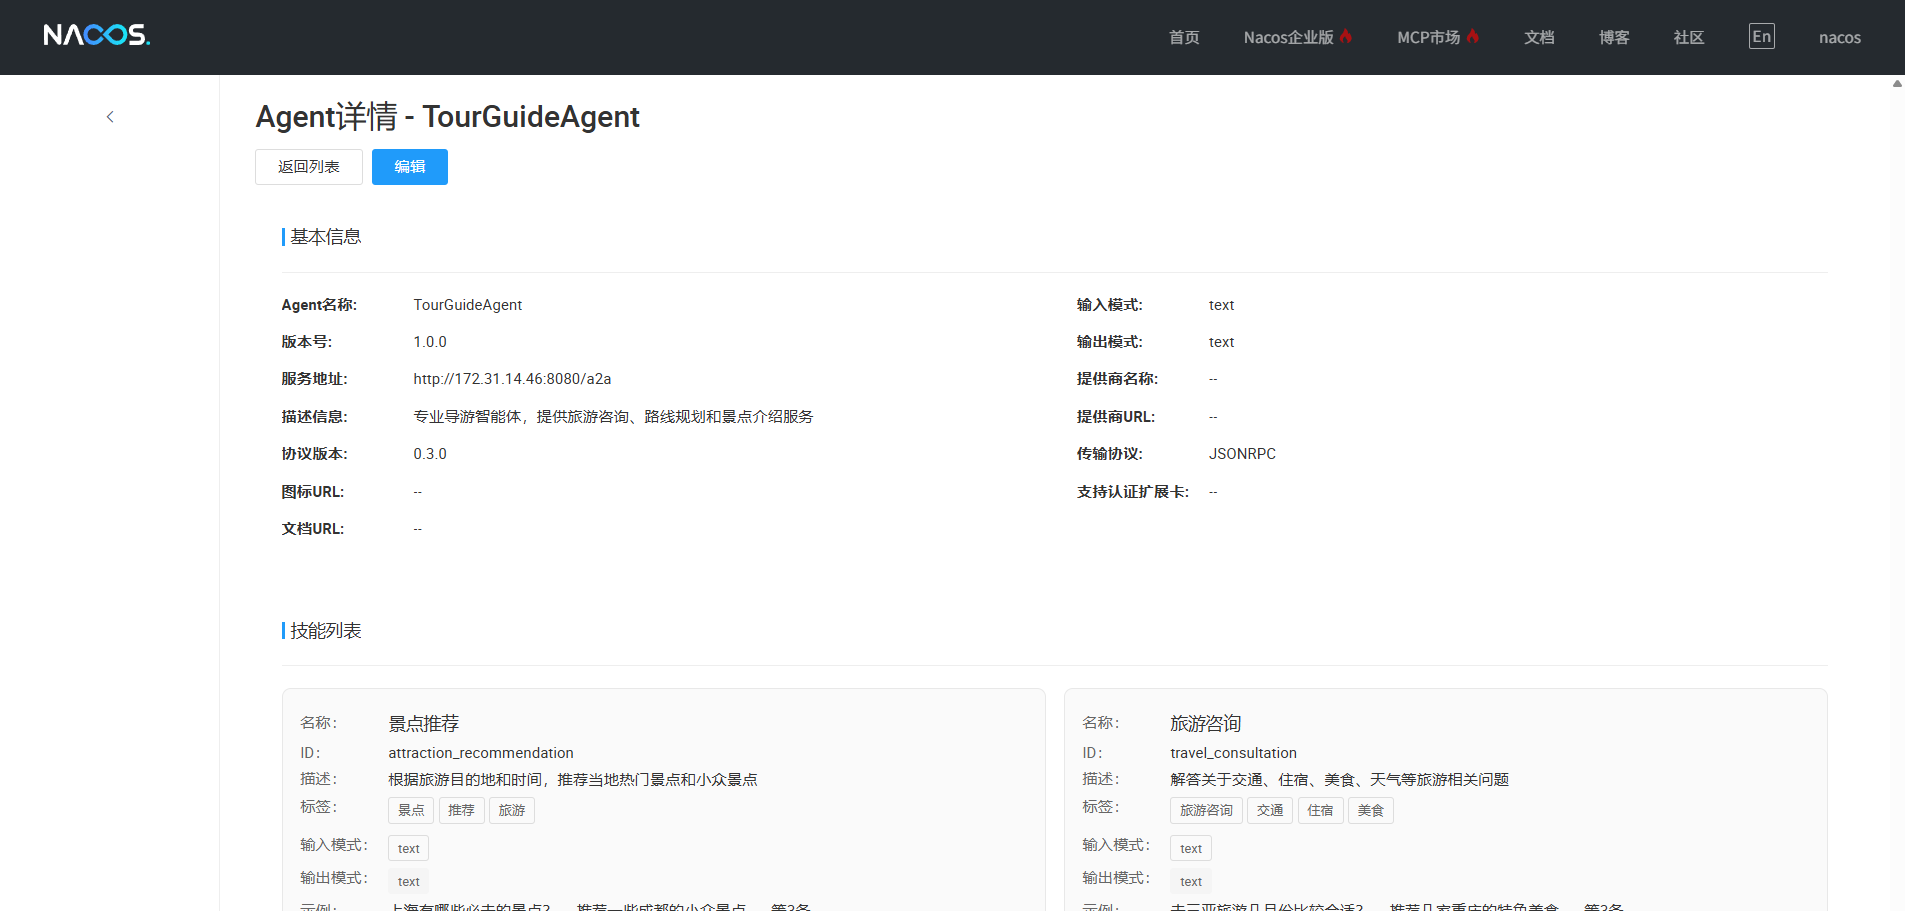Viewport: 1905px width, 911px height.
Task: Click the 旅游 tag in 景点推荐
Action: pyautogui.click(x=512, y=810)
